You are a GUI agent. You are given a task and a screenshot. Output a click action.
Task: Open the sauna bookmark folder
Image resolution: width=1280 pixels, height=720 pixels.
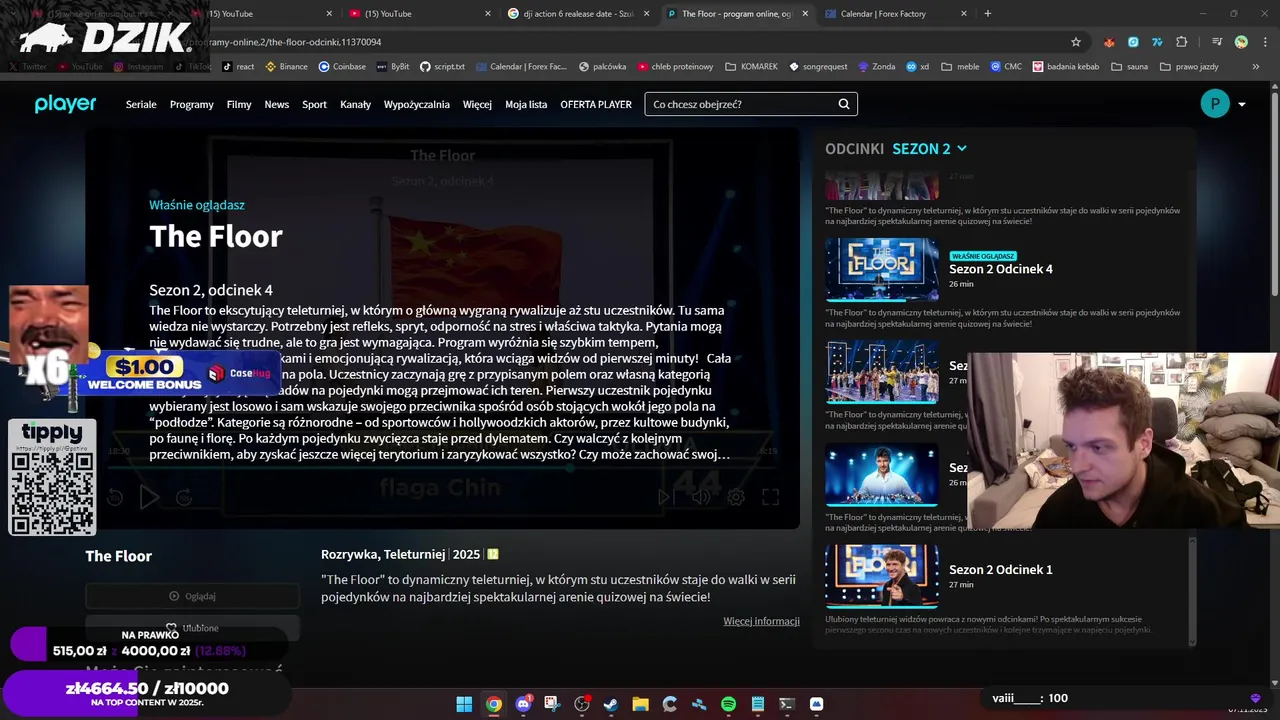(x=1131, y=67)
